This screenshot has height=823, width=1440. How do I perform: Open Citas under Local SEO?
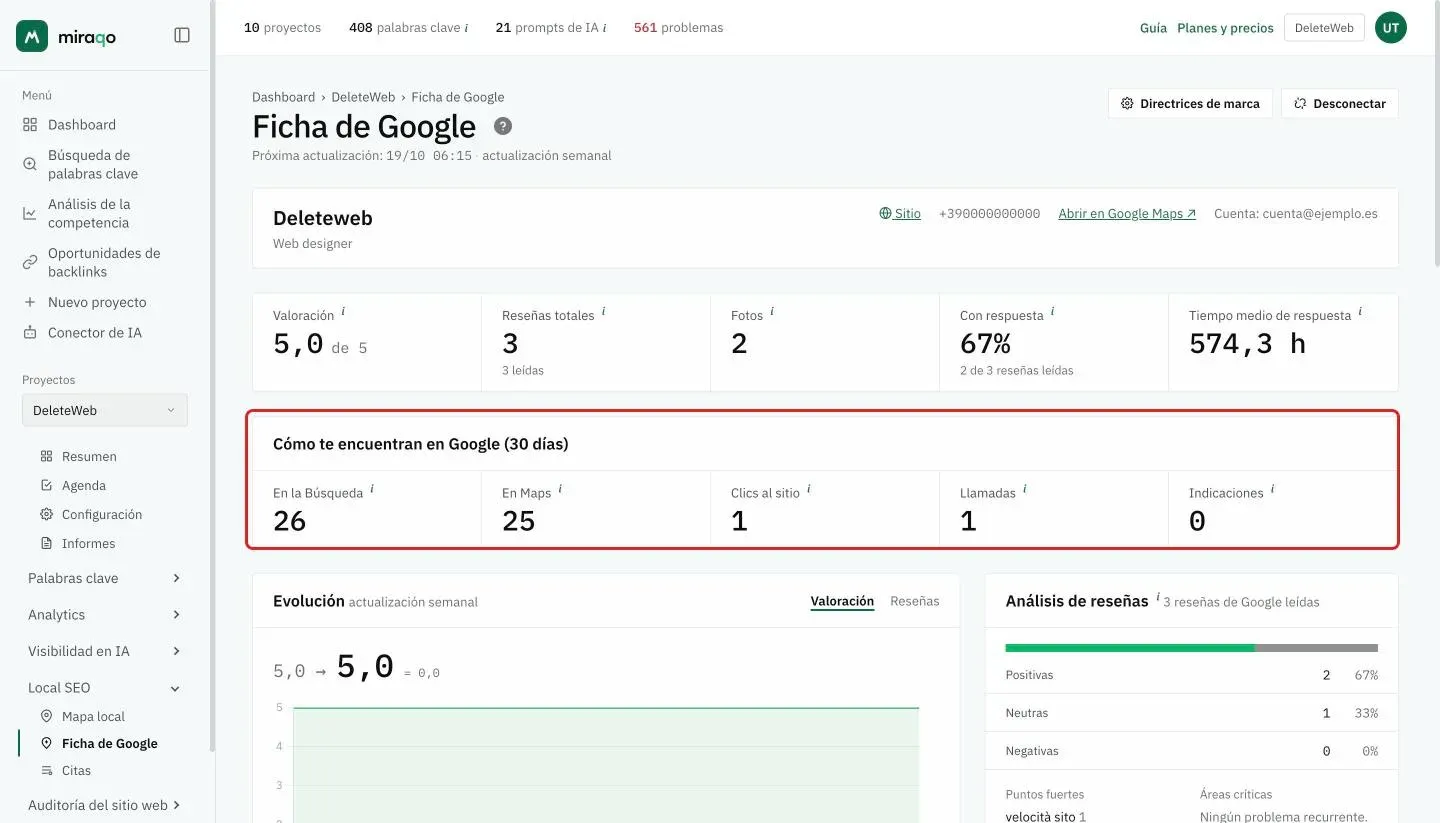pos(76,771)
